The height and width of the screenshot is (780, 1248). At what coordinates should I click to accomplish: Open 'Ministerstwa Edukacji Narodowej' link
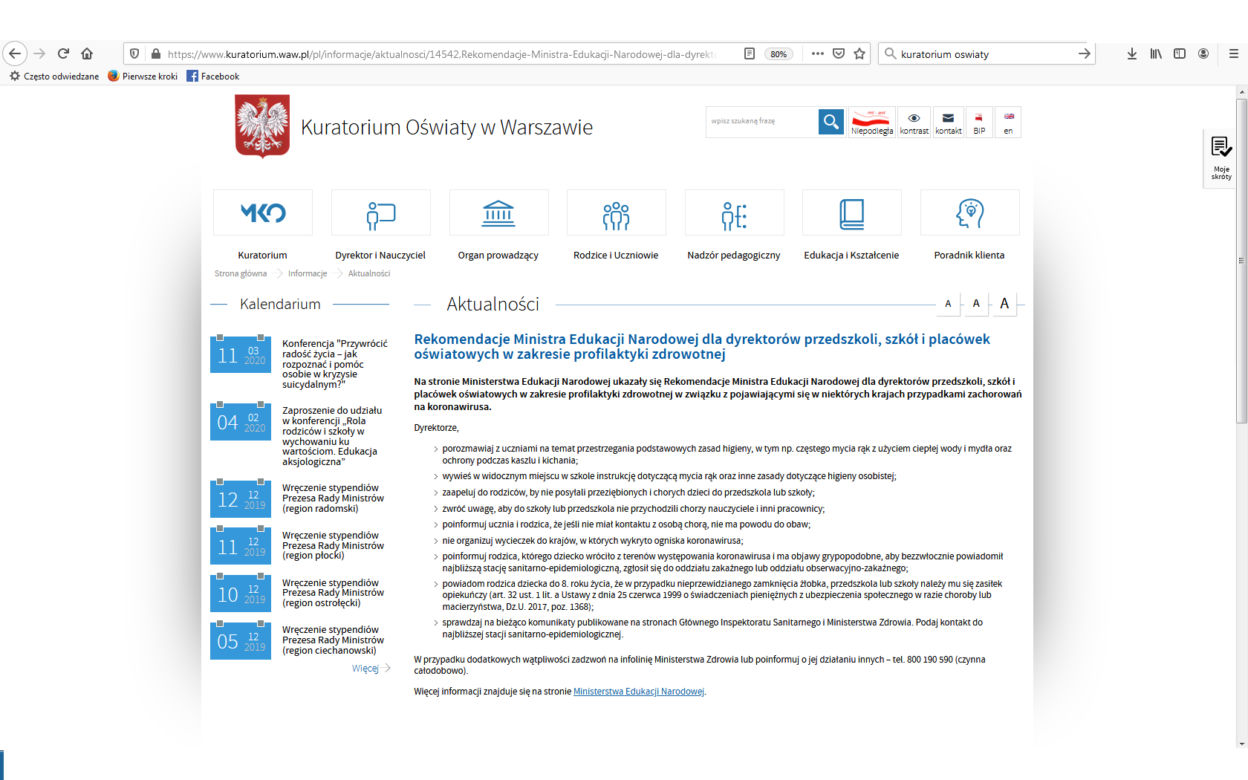[x=639, y=691]
